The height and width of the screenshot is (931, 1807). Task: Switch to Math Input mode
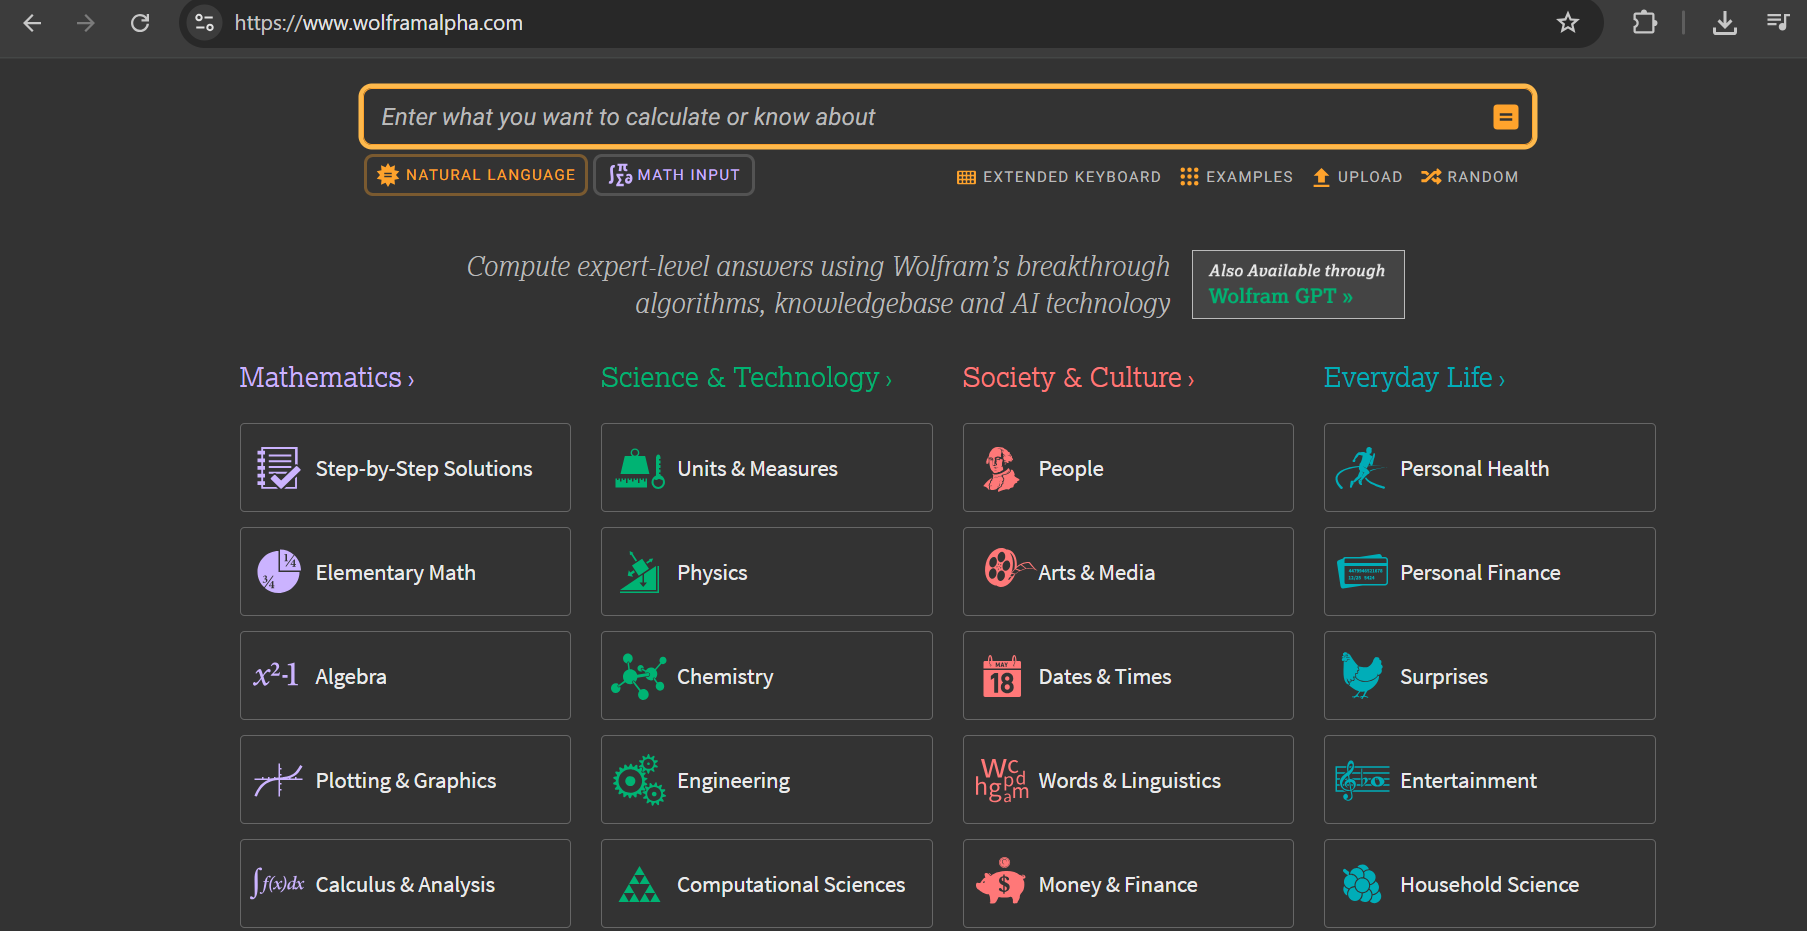pos(674,175)
